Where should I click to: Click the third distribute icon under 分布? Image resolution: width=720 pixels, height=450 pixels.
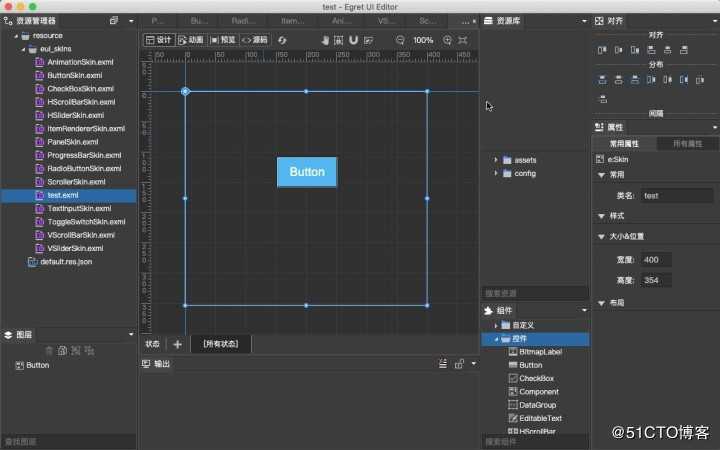point(635,80)
